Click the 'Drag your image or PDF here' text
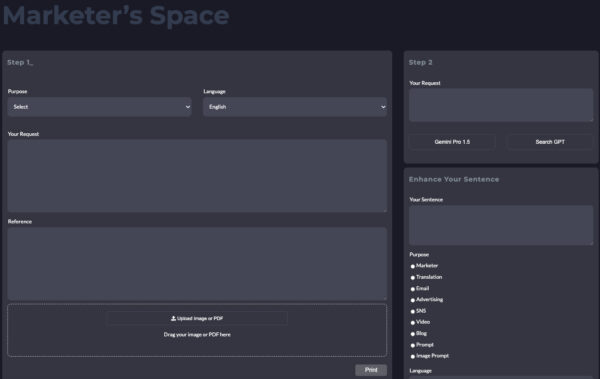Viewport: 600px width, 379px height. coord(197,335)
